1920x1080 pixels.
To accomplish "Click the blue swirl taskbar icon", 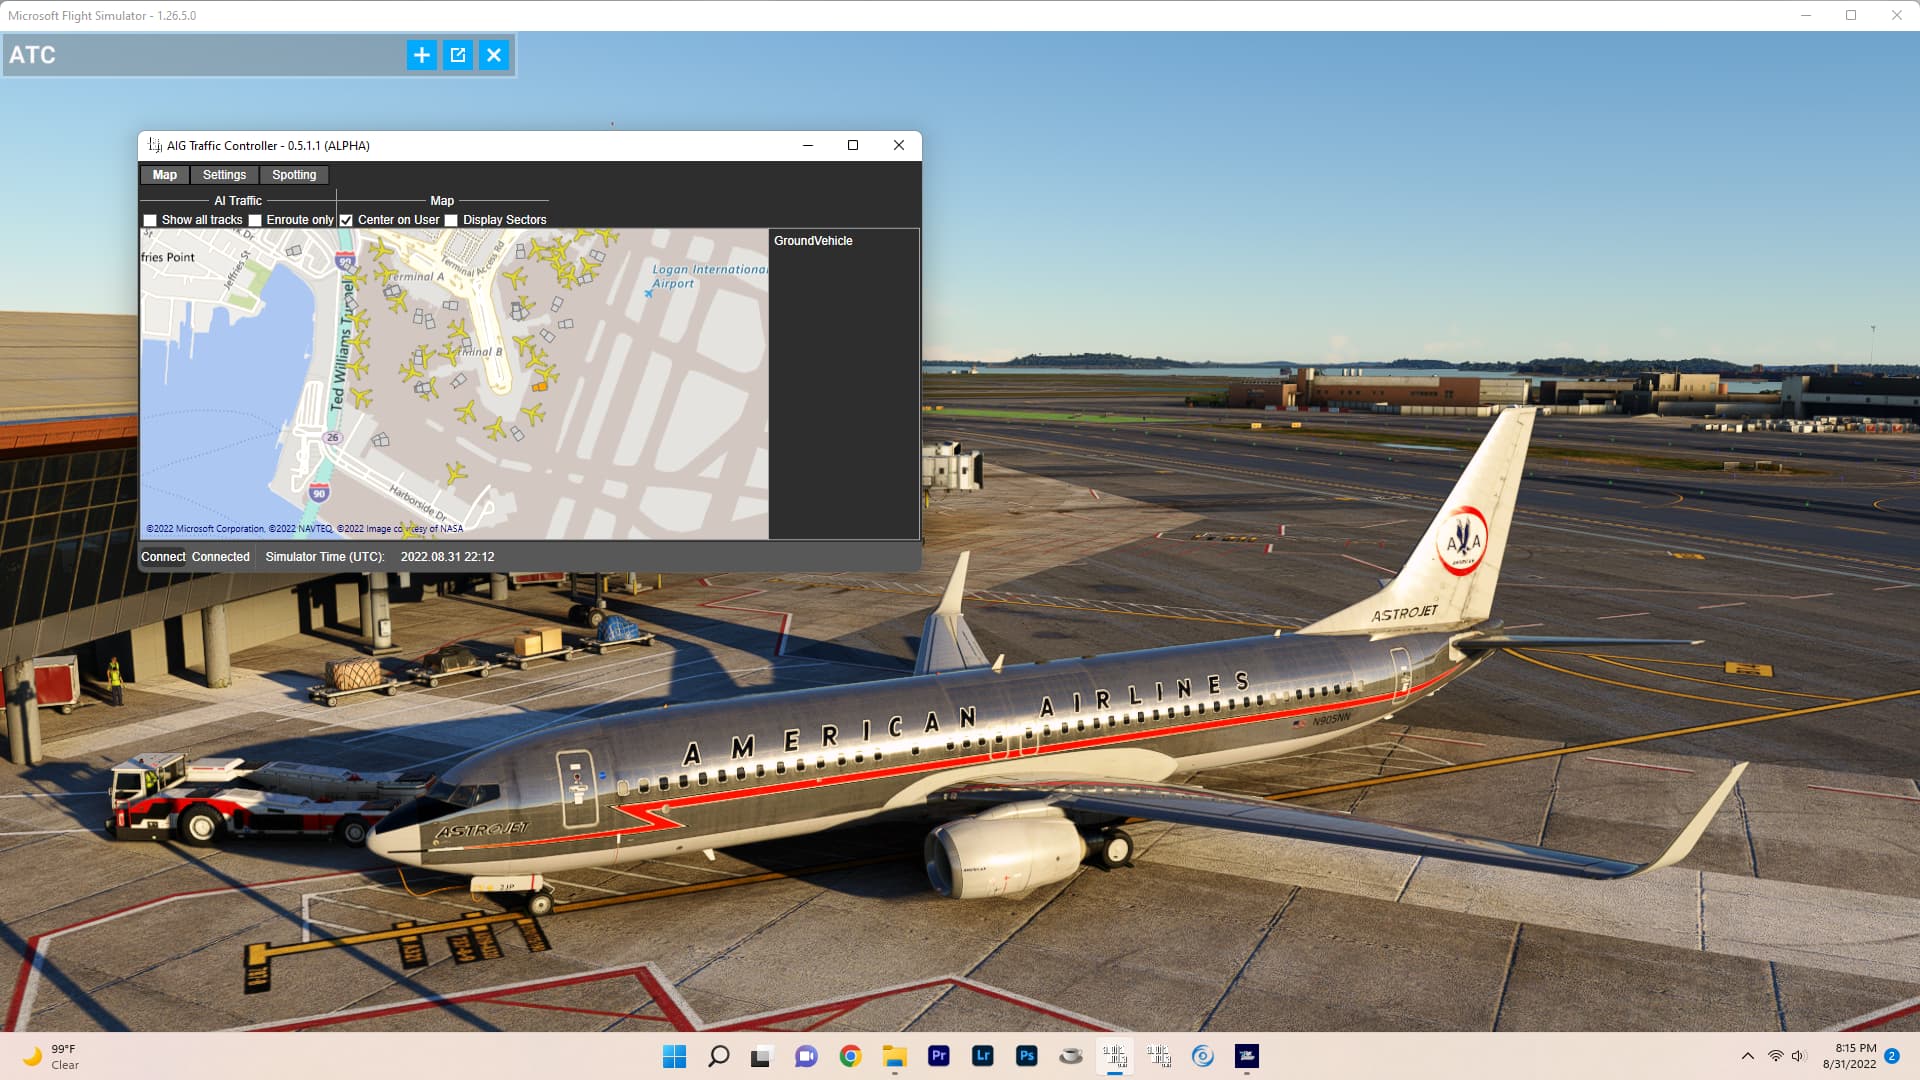I will click(x=1203, y=1056).
